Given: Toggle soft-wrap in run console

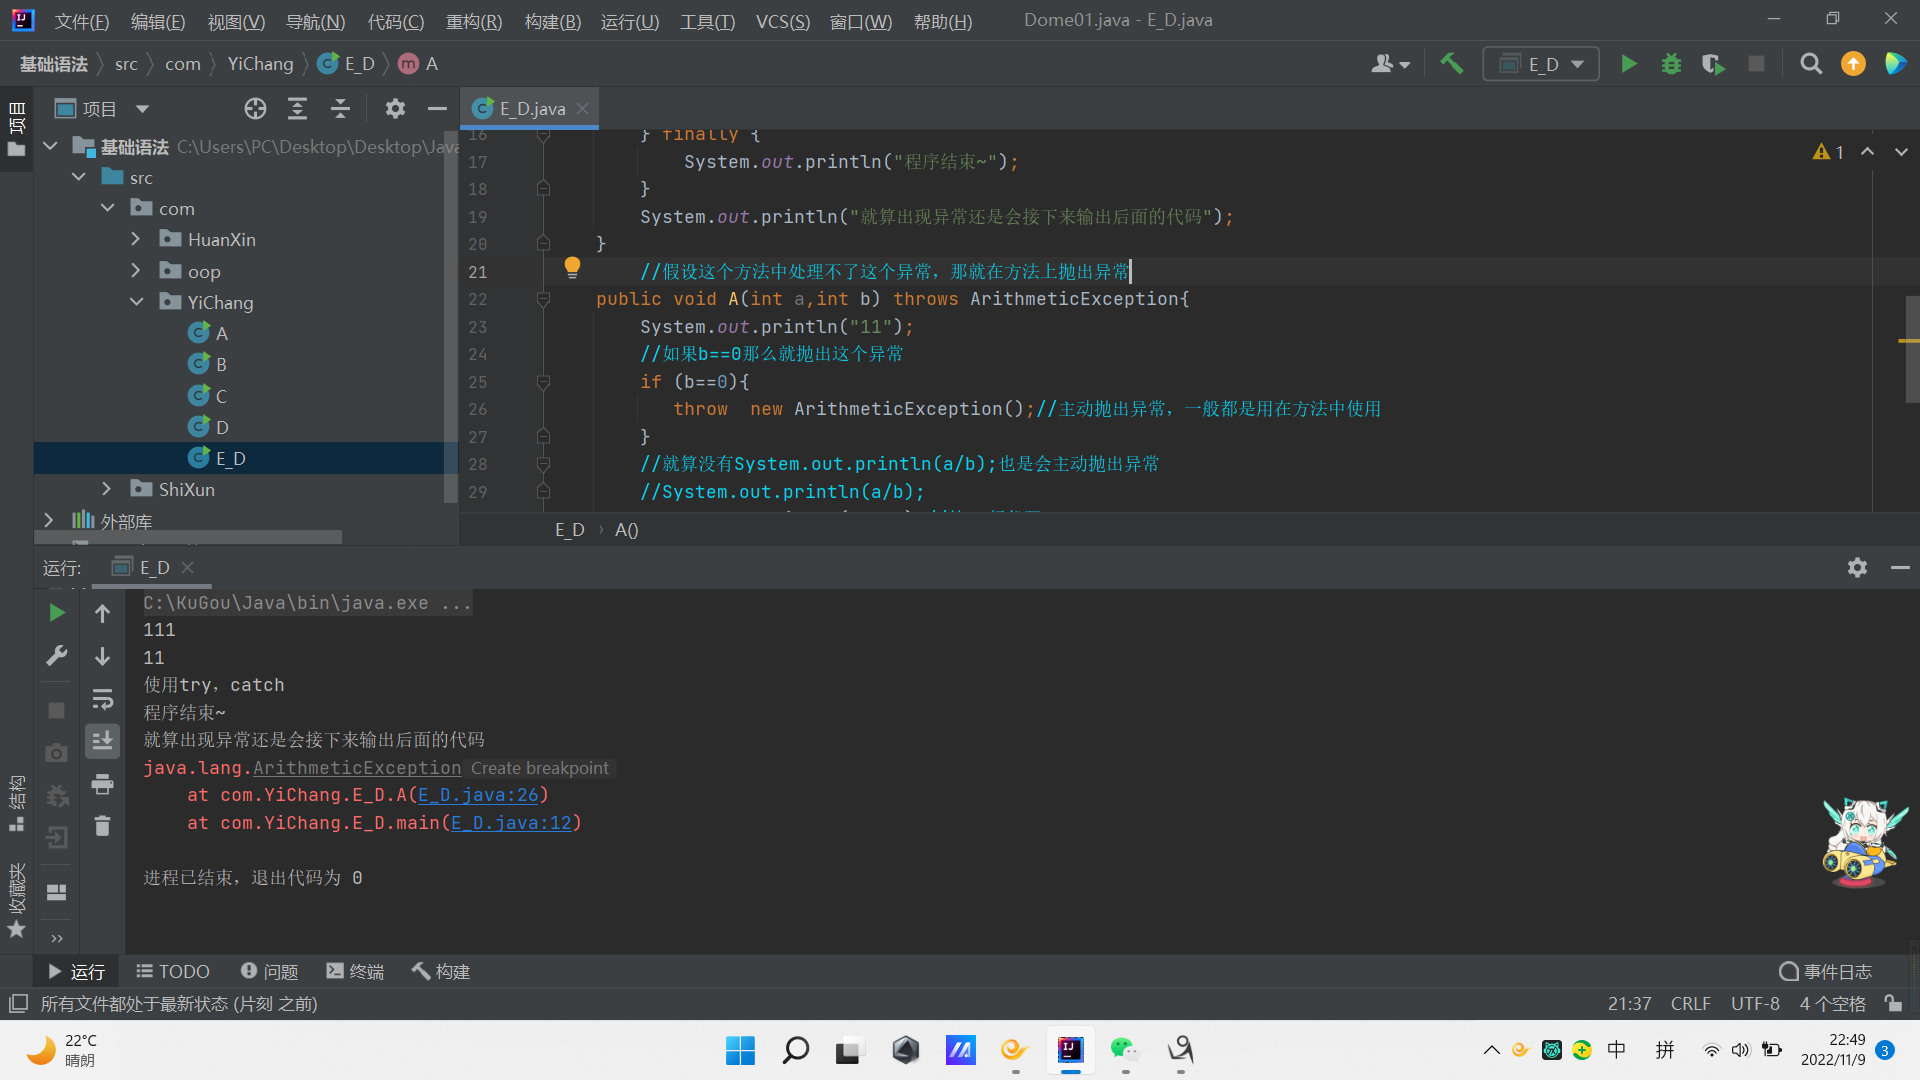Looking at the screenshot, I should [102, 699].
